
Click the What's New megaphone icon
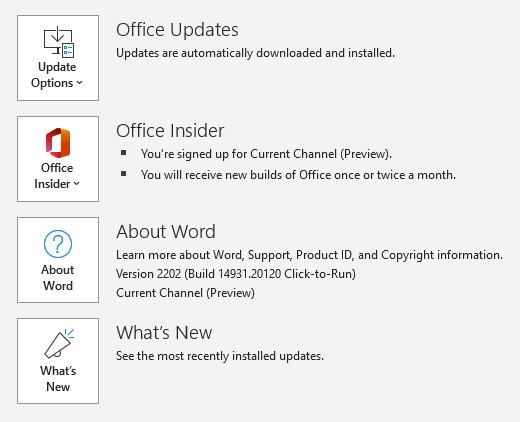[x=59, y=344]
